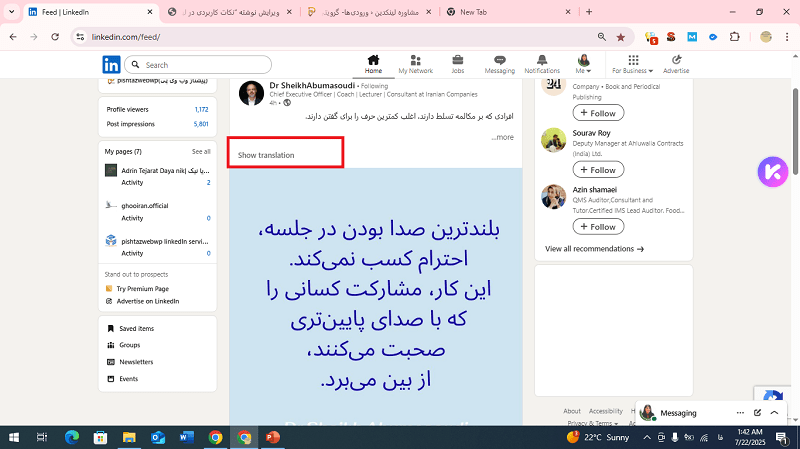
Task: Open the Notifications bell icon
Action: (x=542, y=62)
